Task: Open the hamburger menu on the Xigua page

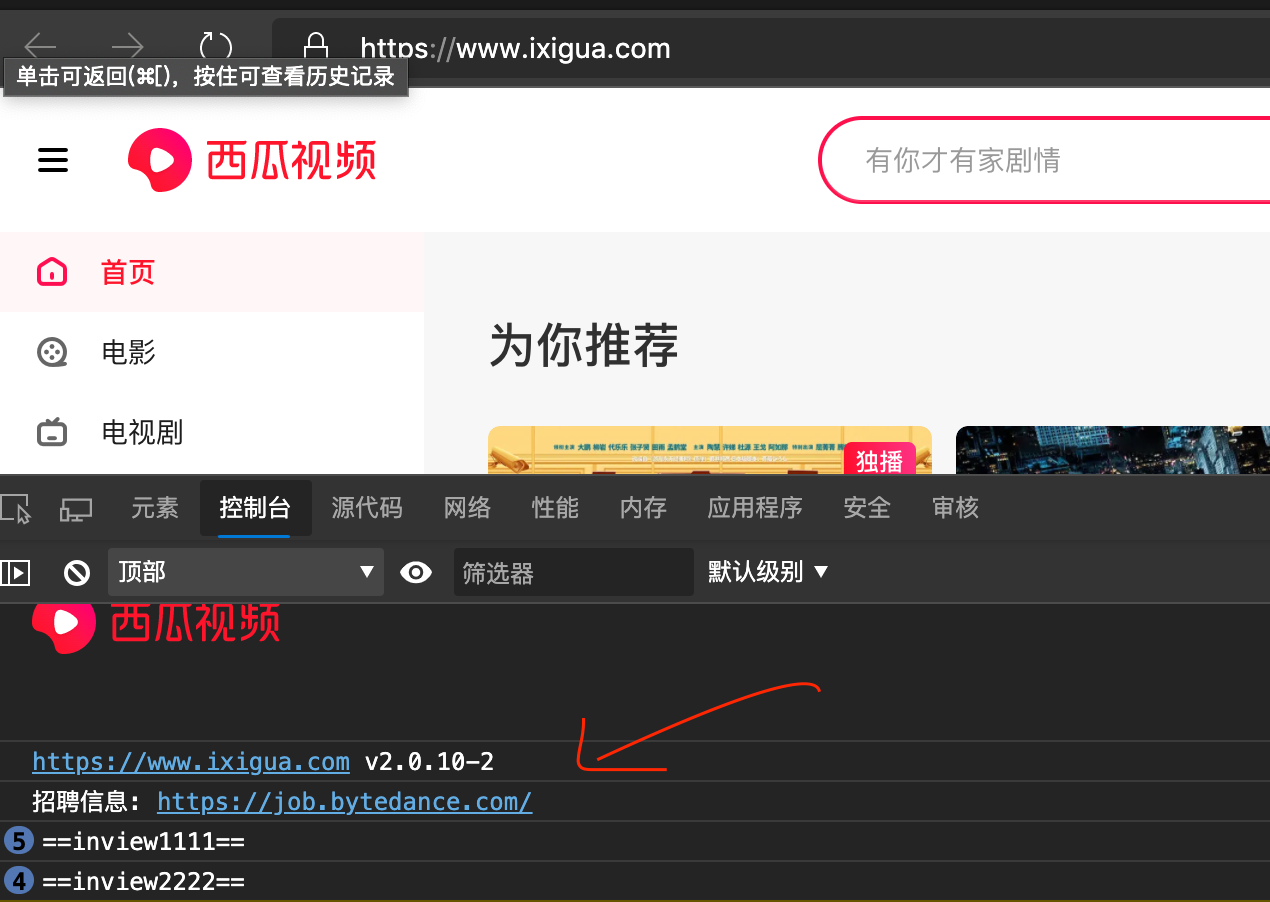Action: tap(53, 160)
